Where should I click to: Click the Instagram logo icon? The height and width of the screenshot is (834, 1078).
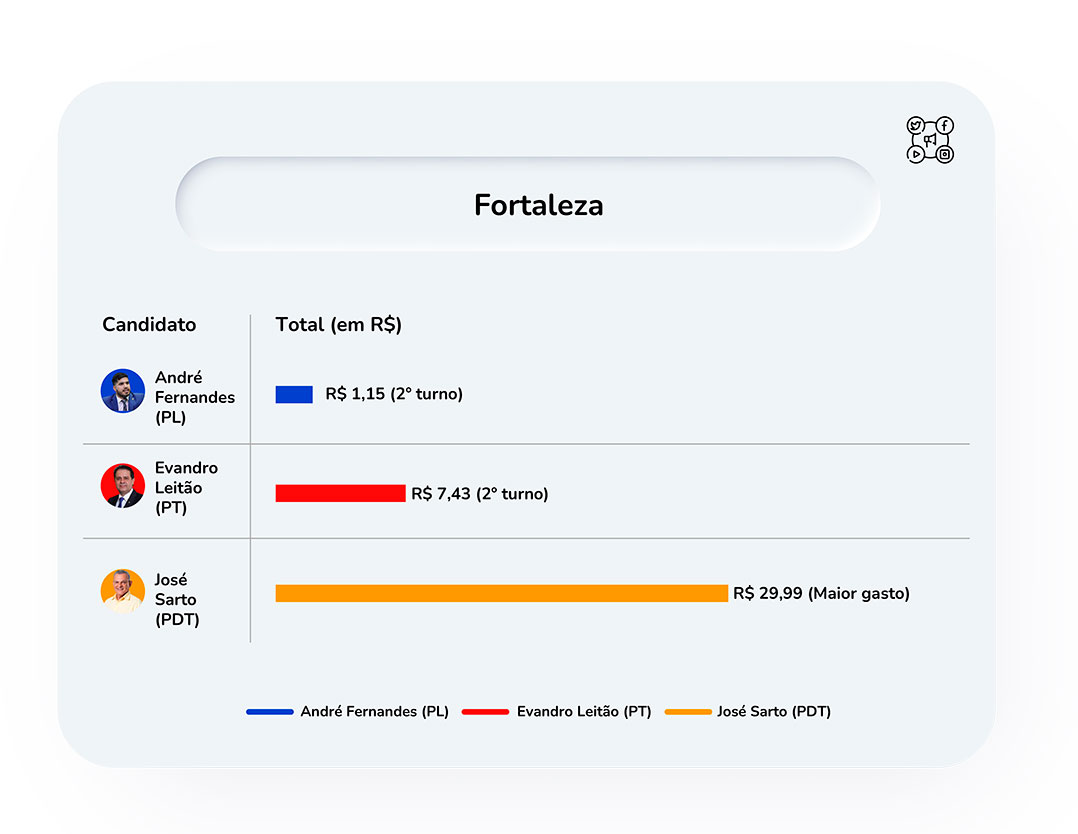pos(945,155)
